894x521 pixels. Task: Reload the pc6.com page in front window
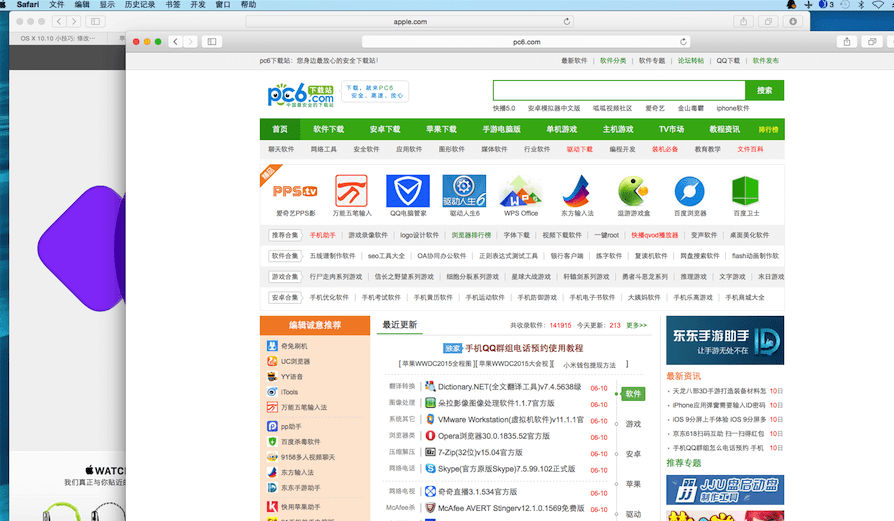(683, 42)
